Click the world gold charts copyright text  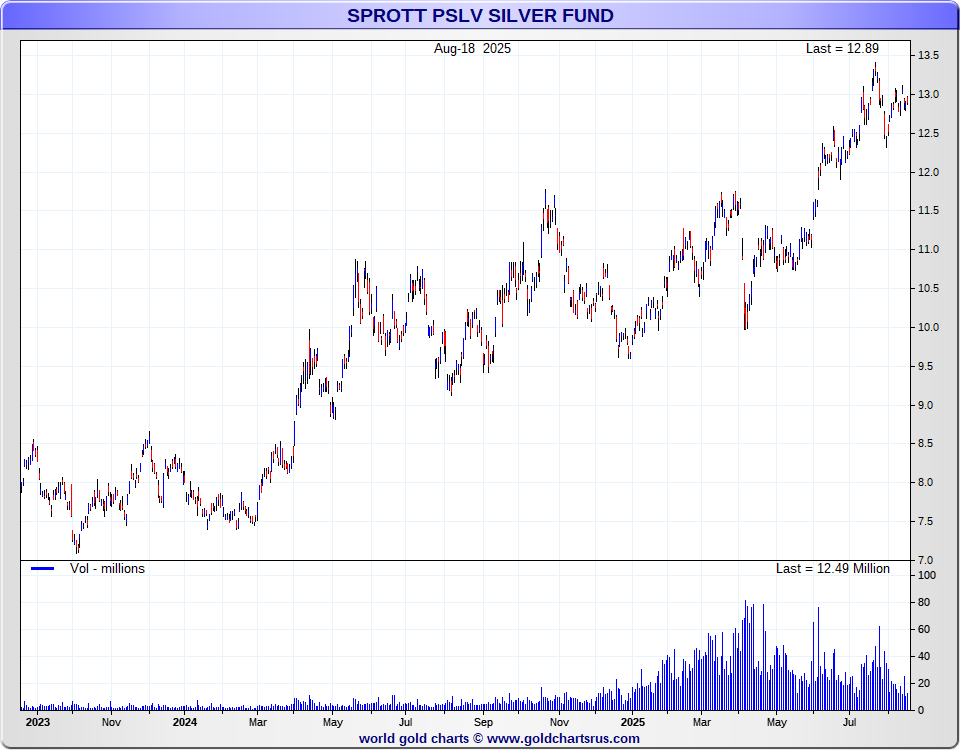tap(499, 739)
